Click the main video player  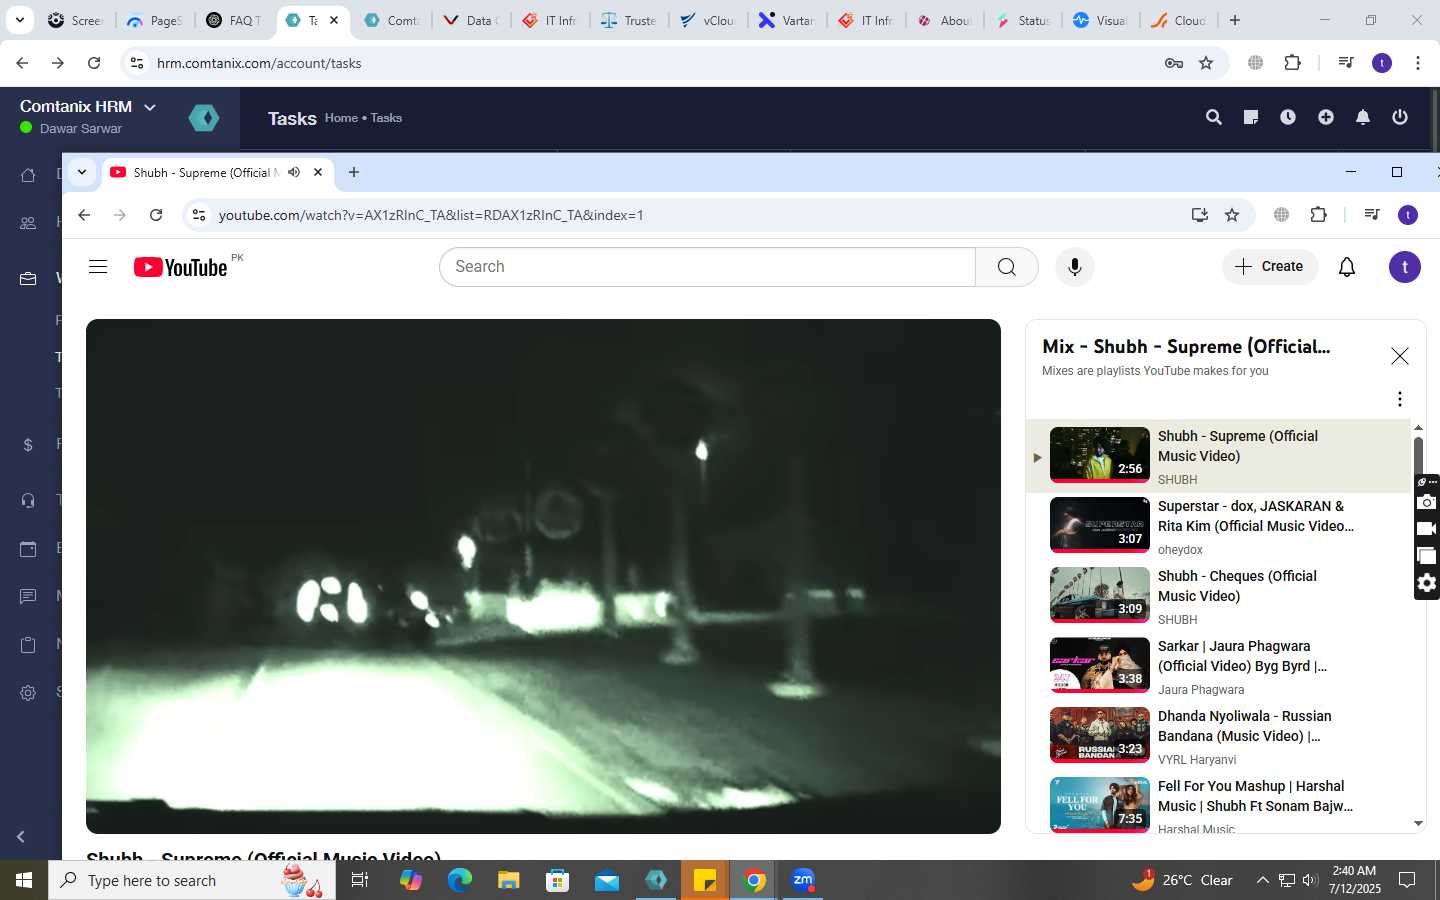[x=543, y=576]
